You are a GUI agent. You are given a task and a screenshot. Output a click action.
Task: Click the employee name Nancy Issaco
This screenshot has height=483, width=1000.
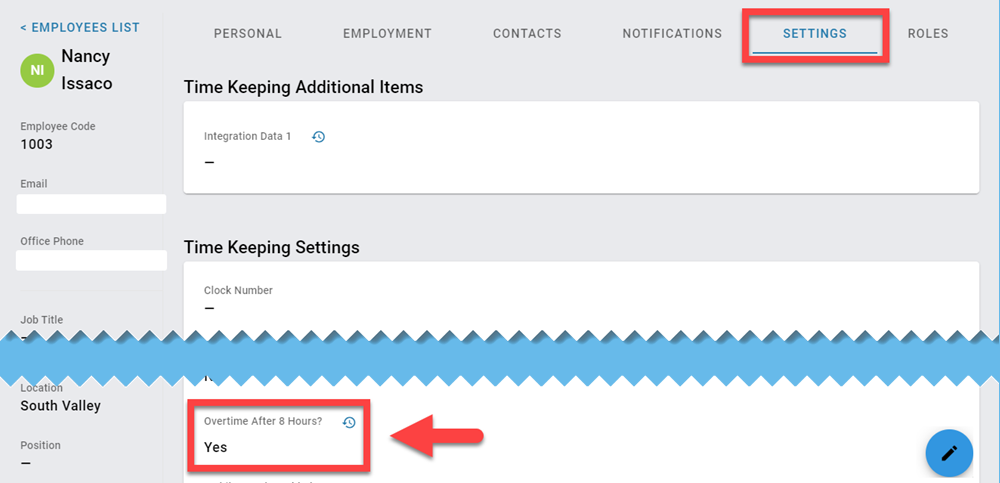(86, 70)
